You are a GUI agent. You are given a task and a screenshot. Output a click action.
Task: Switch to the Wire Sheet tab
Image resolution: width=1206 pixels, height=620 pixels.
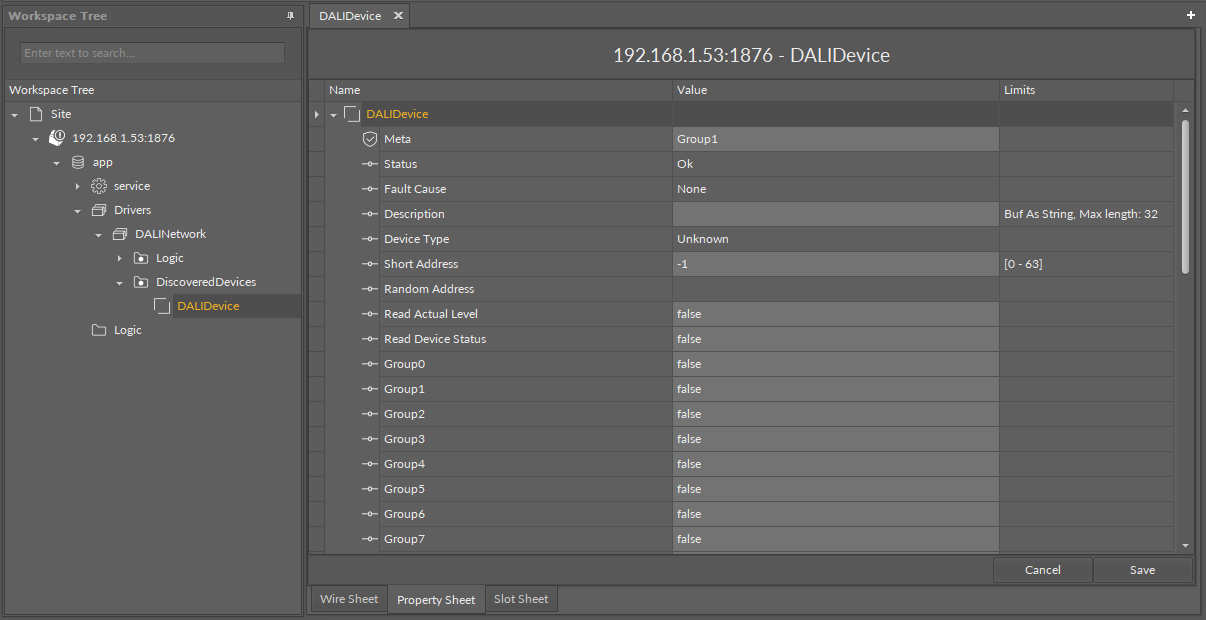click(x=349, y=599)
